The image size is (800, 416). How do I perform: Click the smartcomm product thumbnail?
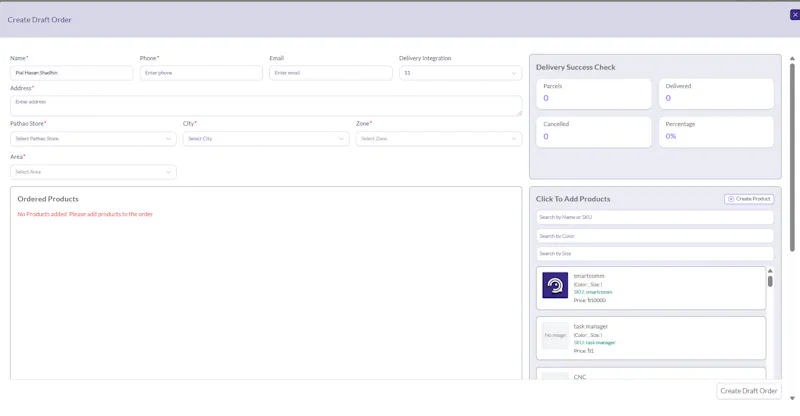pos(555,285)
